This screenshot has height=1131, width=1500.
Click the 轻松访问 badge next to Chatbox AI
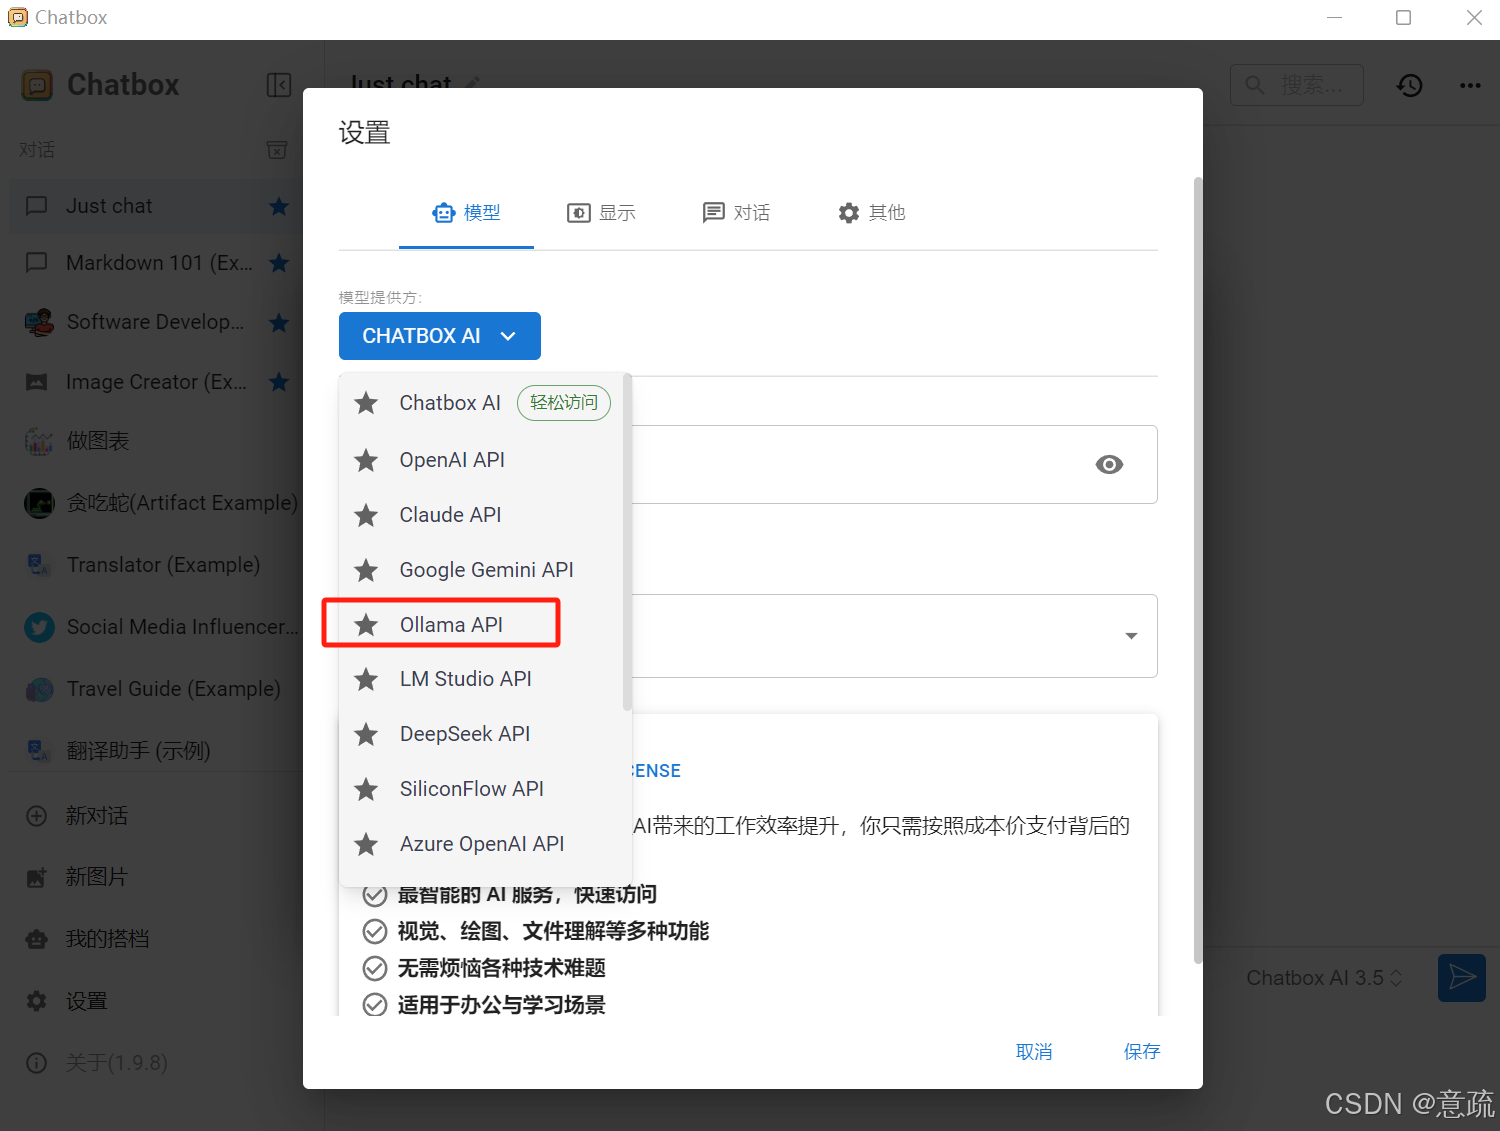564,403
